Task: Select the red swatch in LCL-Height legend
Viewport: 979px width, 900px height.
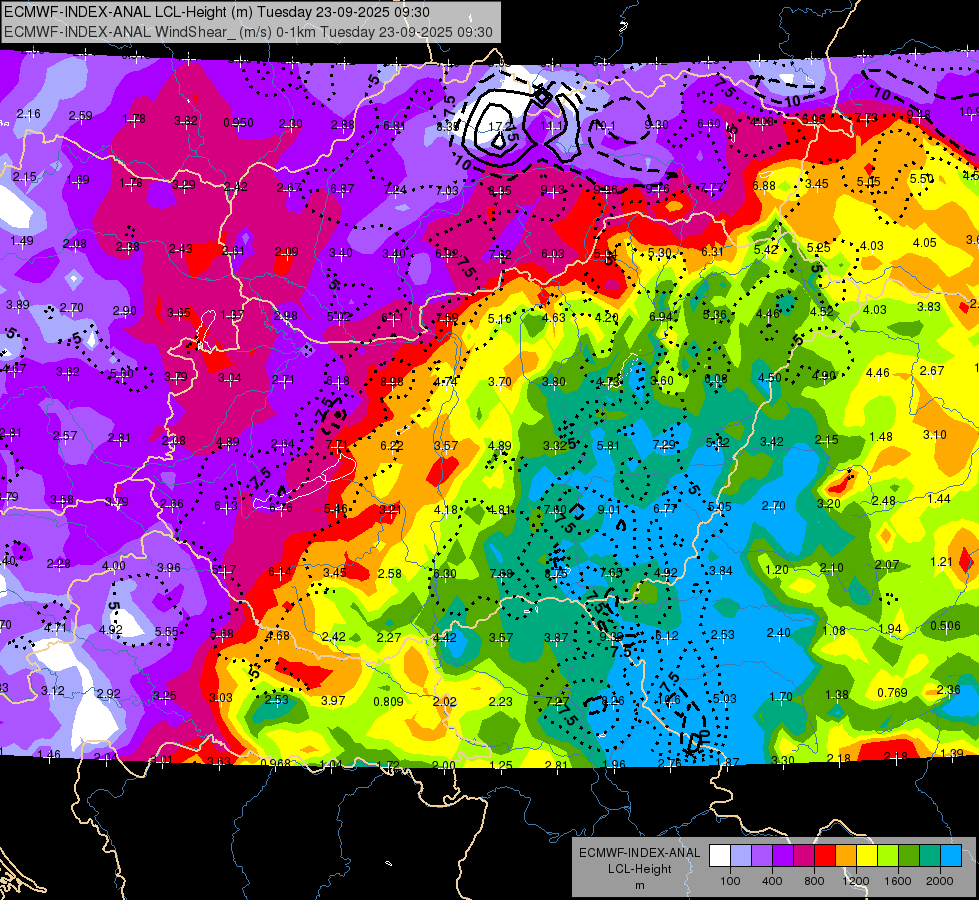Action: coord(825,855)
